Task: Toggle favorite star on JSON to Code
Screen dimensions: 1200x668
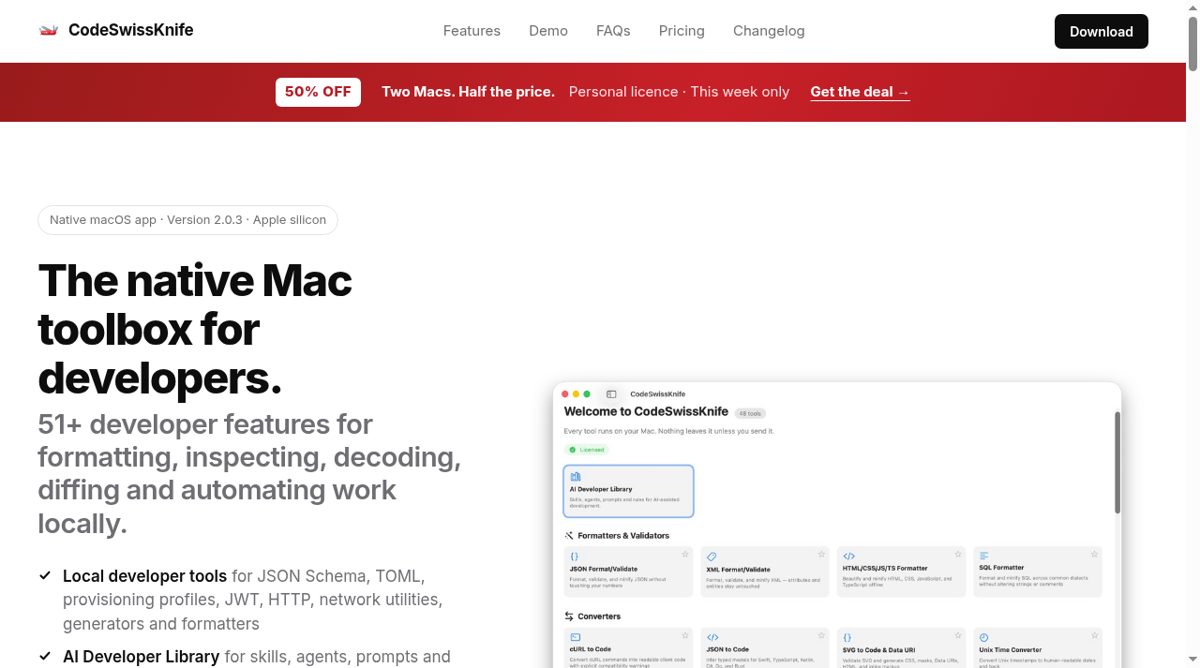Action: pos(821,634)
